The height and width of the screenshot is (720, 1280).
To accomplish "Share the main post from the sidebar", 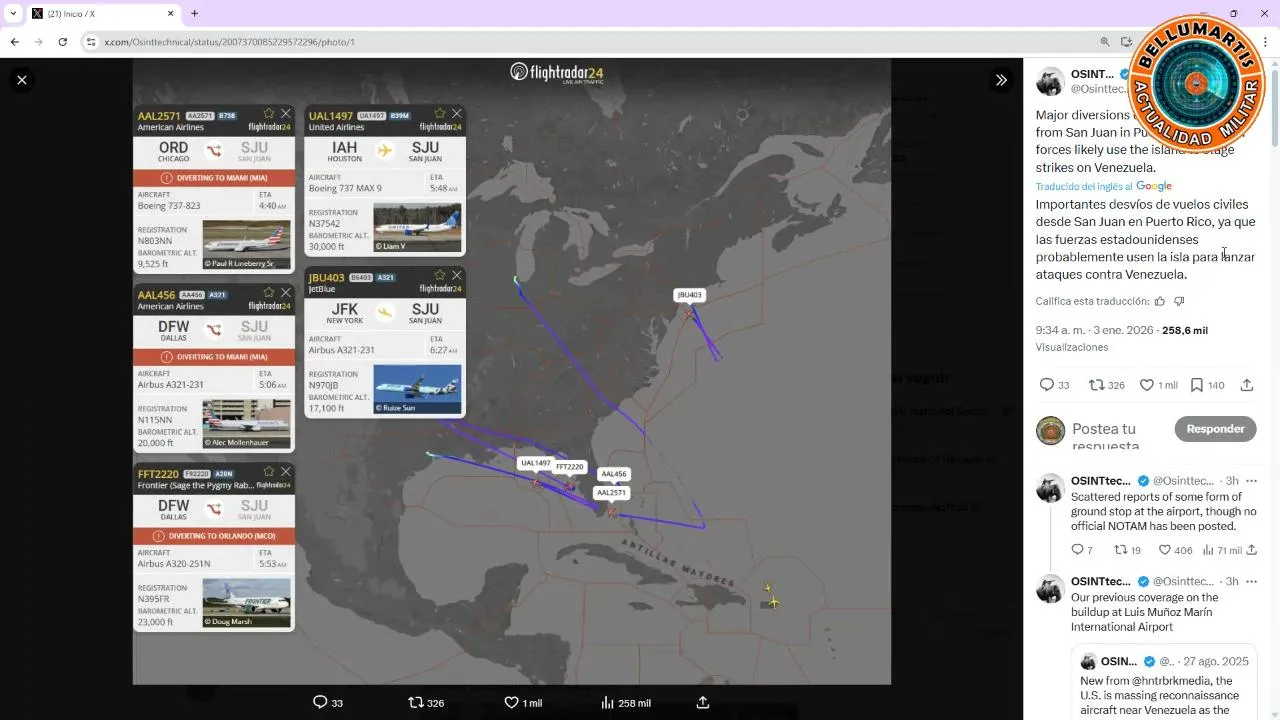I will coord(1247,385).
